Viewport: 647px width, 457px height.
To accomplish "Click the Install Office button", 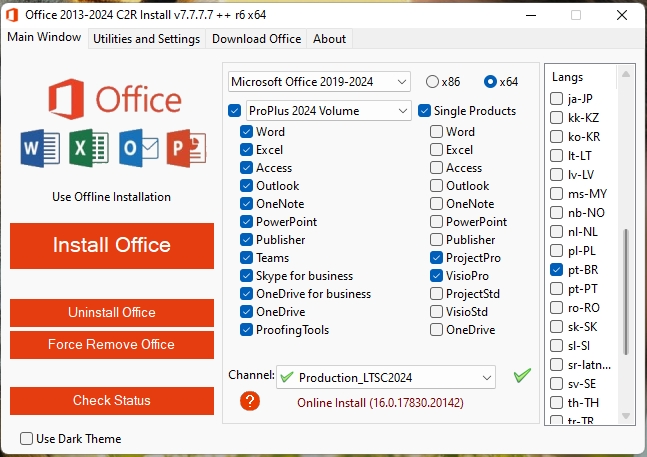I will [x=112, y=246].
